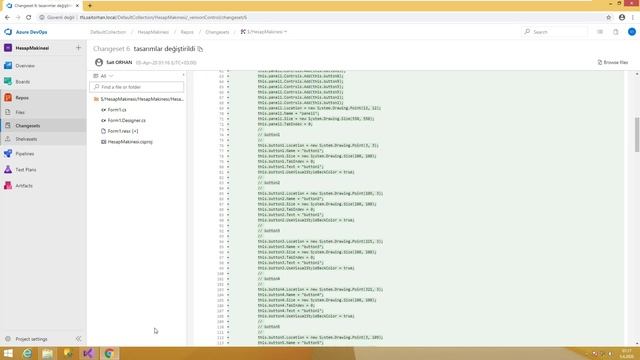Open the Windows Start button
The image size is (640, 360).
pyautogui.click(x=8, y=353)
